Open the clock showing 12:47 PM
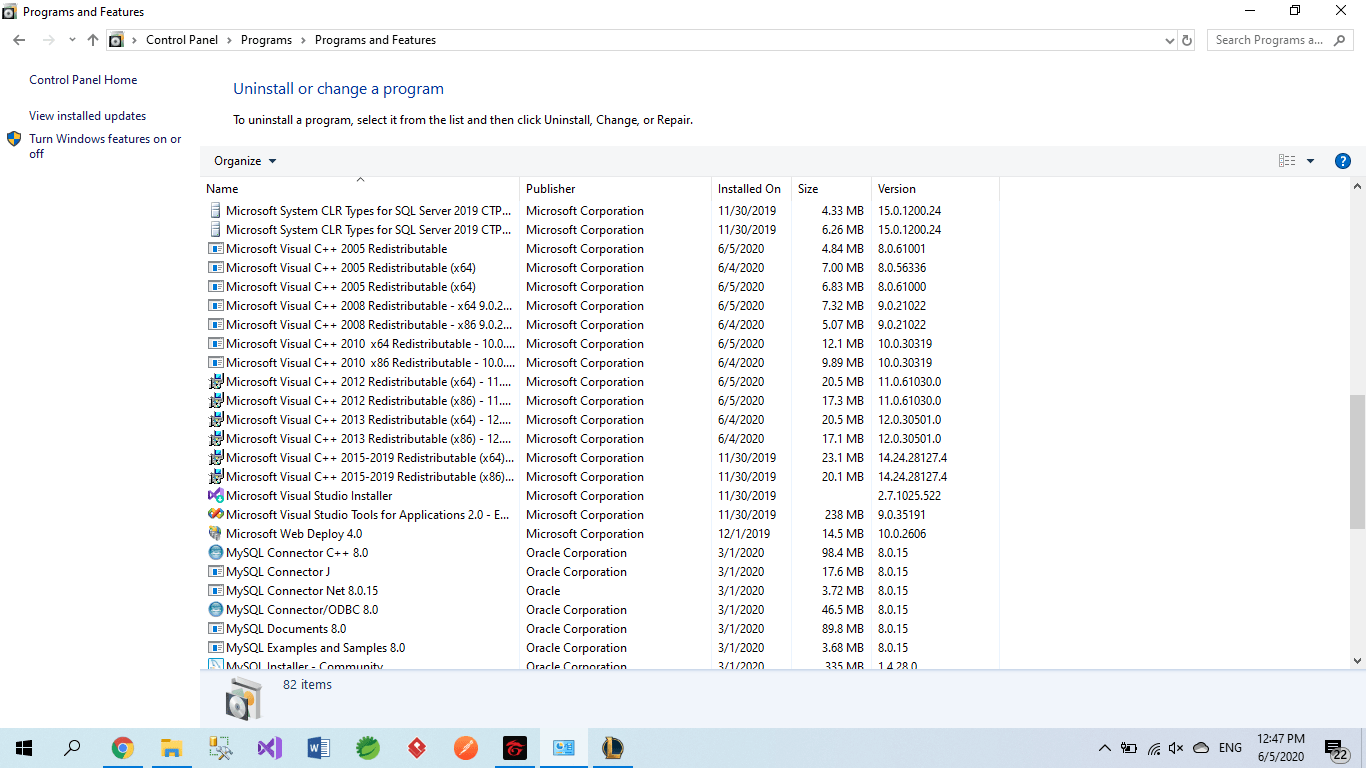The height and width of the screenshot is (768, 1366). pyautogui.click(x=1281, y=748)
